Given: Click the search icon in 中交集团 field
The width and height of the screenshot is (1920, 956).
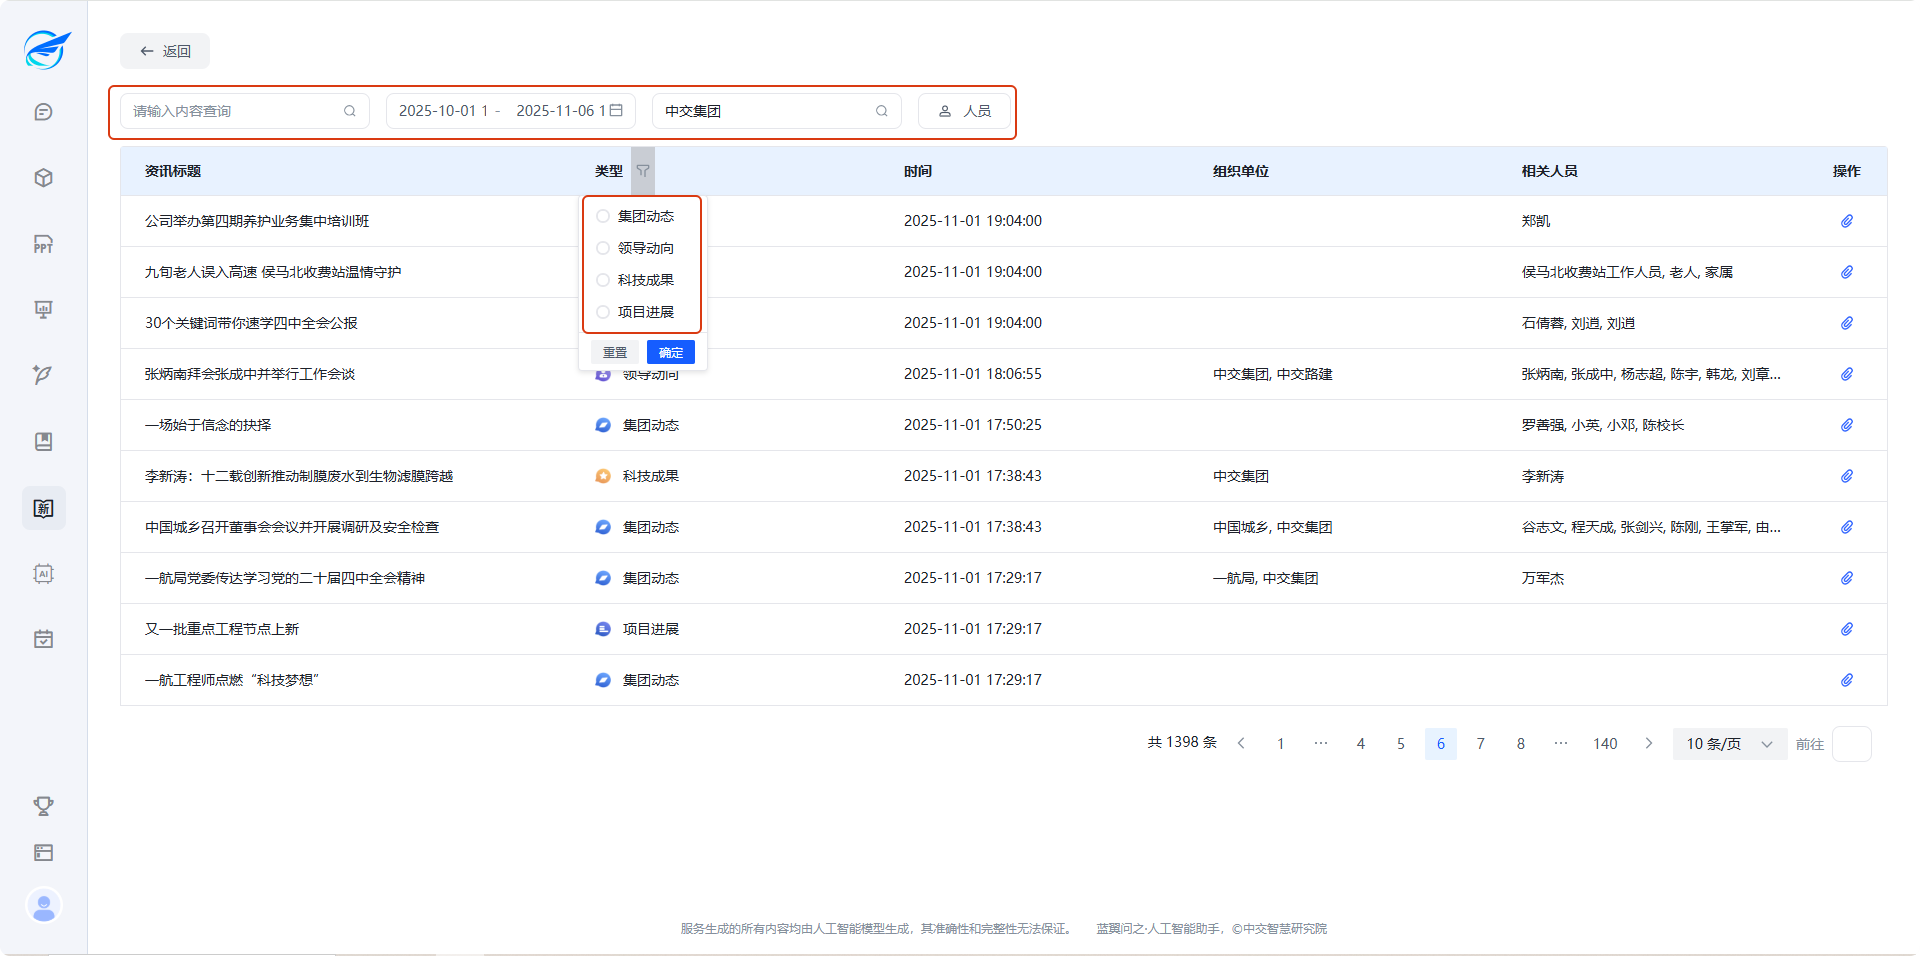Looking at the screenshot, I should click(882, 111).
